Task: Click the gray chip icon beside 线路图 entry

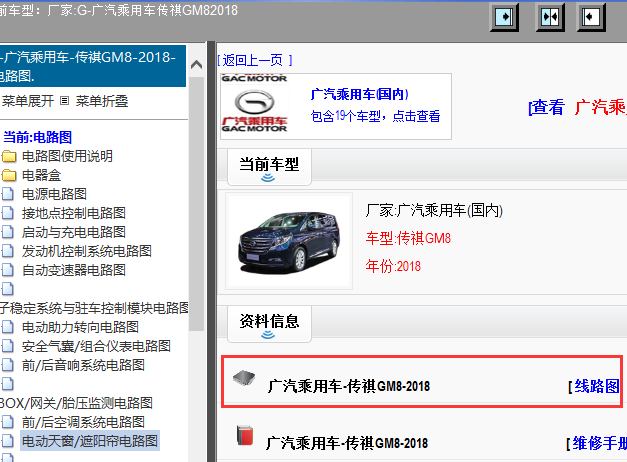Action: pos(244,378)
